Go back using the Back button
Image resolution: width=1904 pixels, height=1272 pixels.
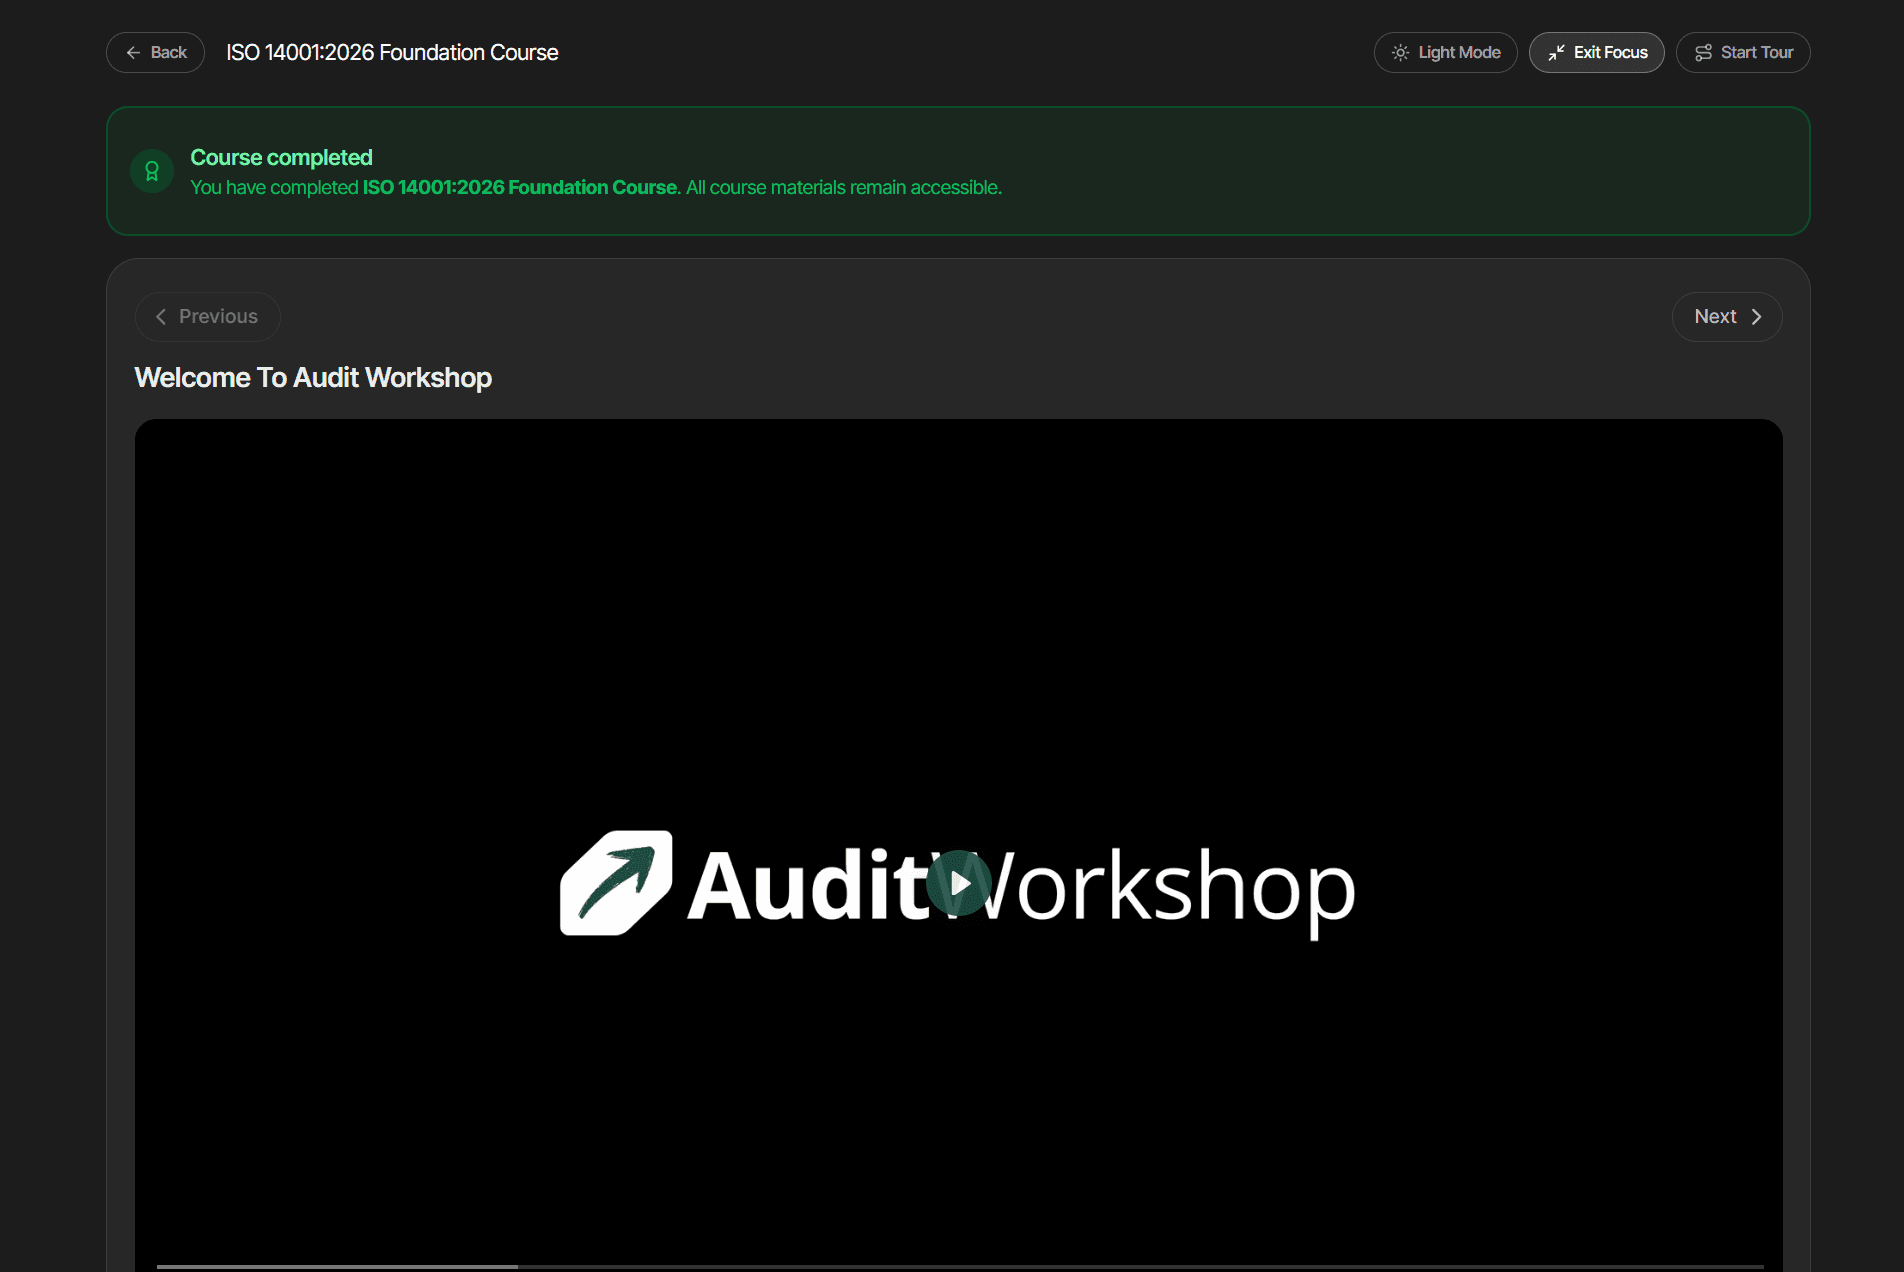155,52
